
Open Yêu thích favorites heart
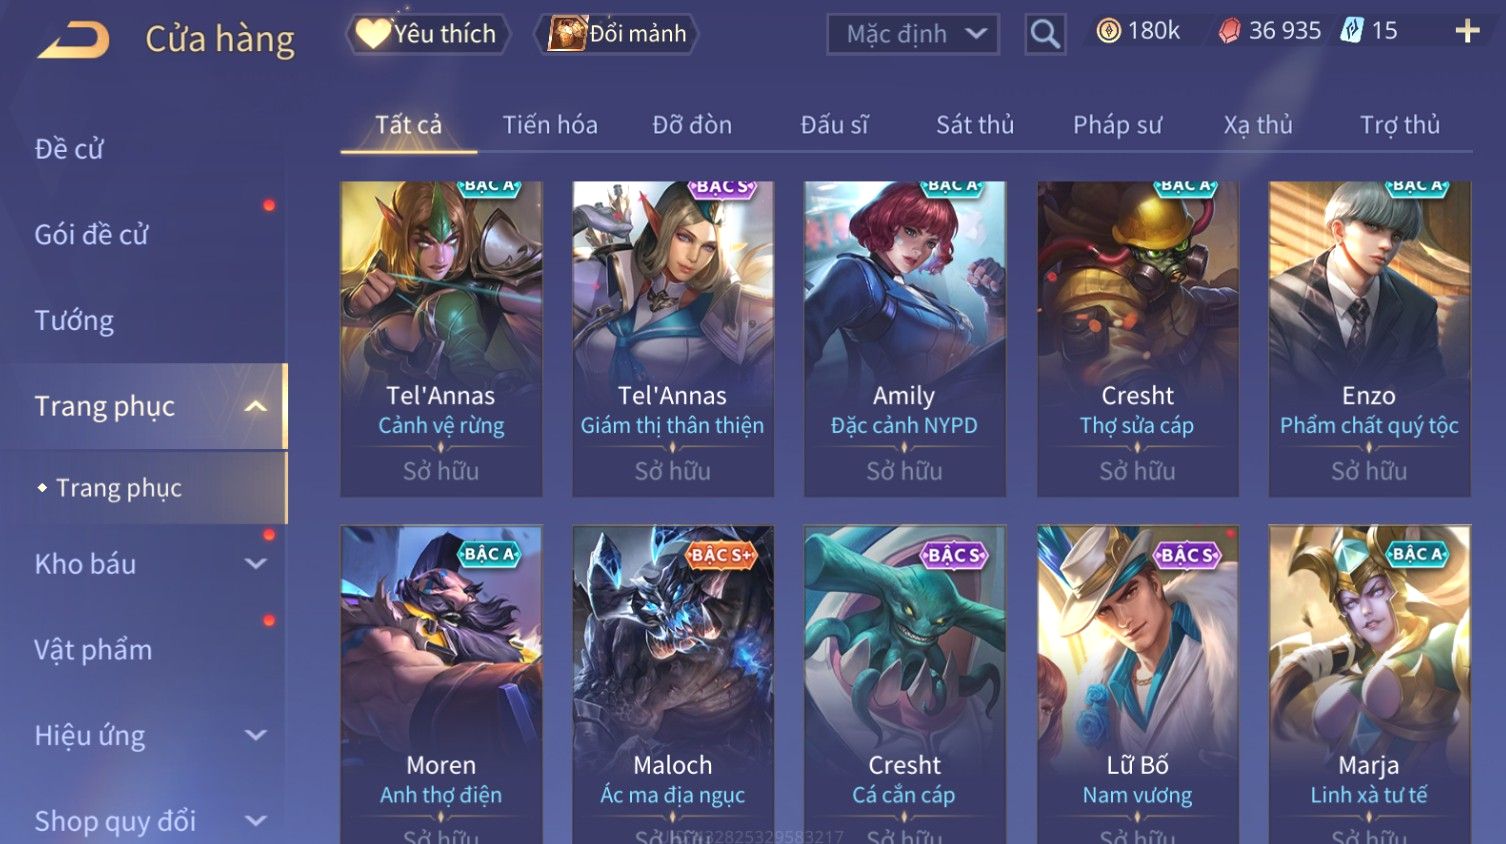point(428,34)
